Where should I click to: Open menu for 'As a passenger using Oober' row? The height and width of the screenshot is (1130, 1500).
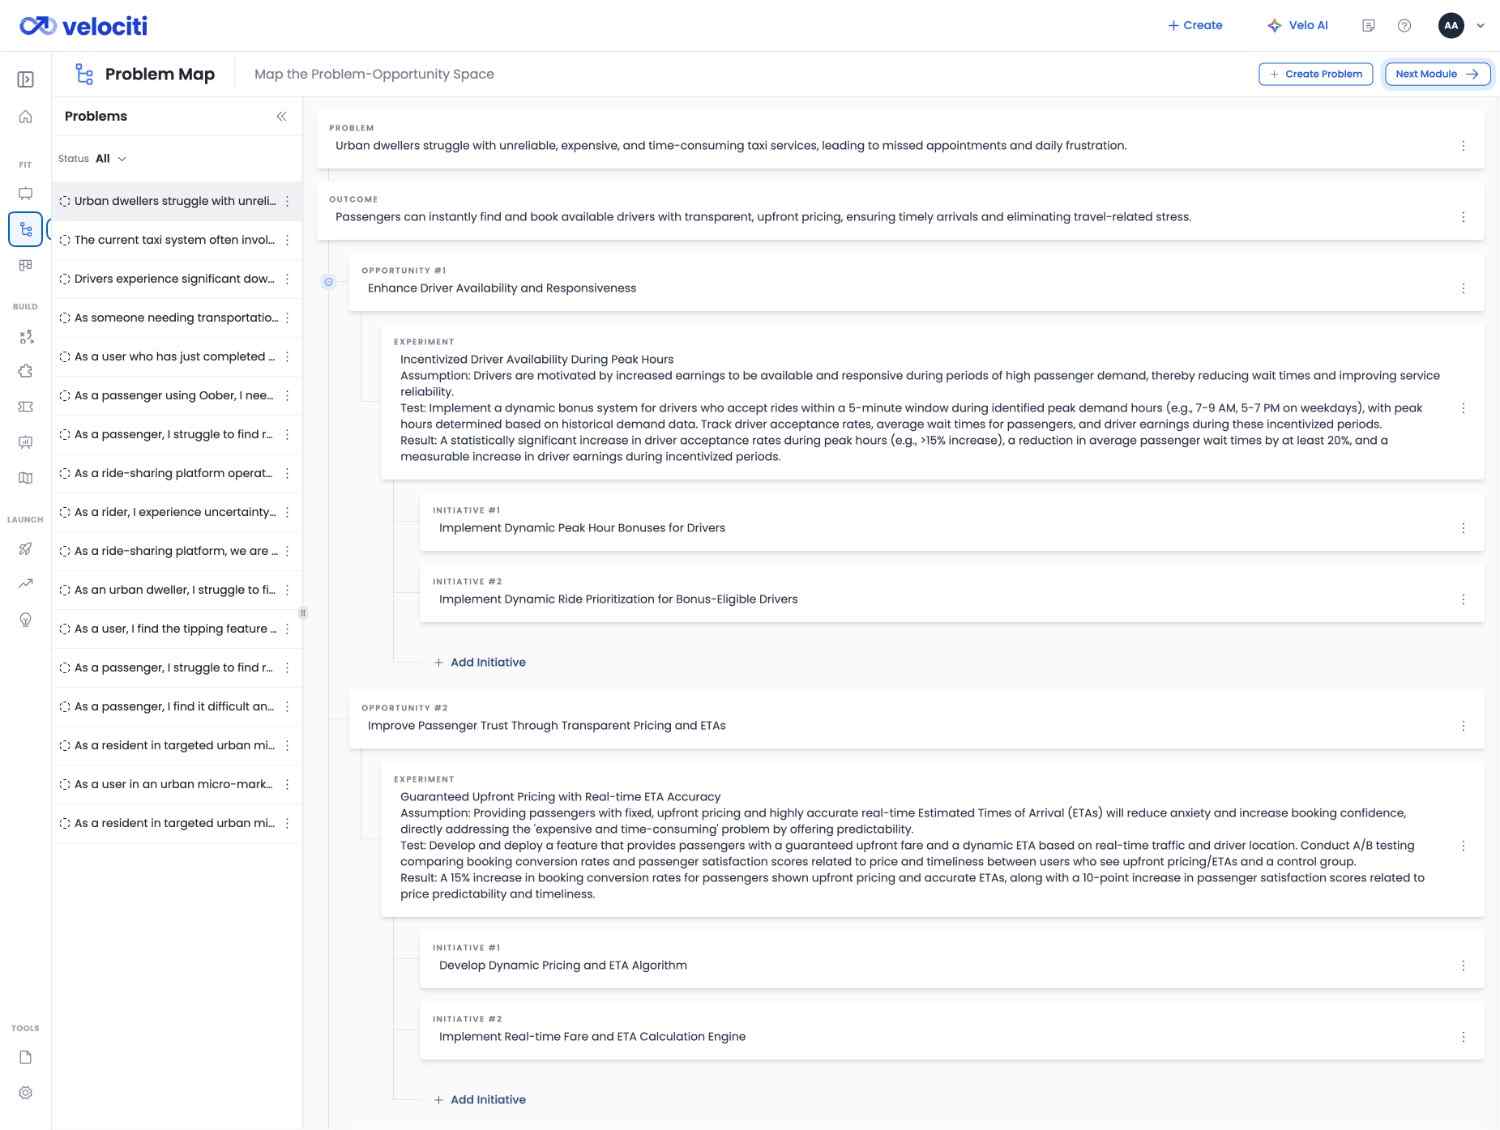point(287,396)
